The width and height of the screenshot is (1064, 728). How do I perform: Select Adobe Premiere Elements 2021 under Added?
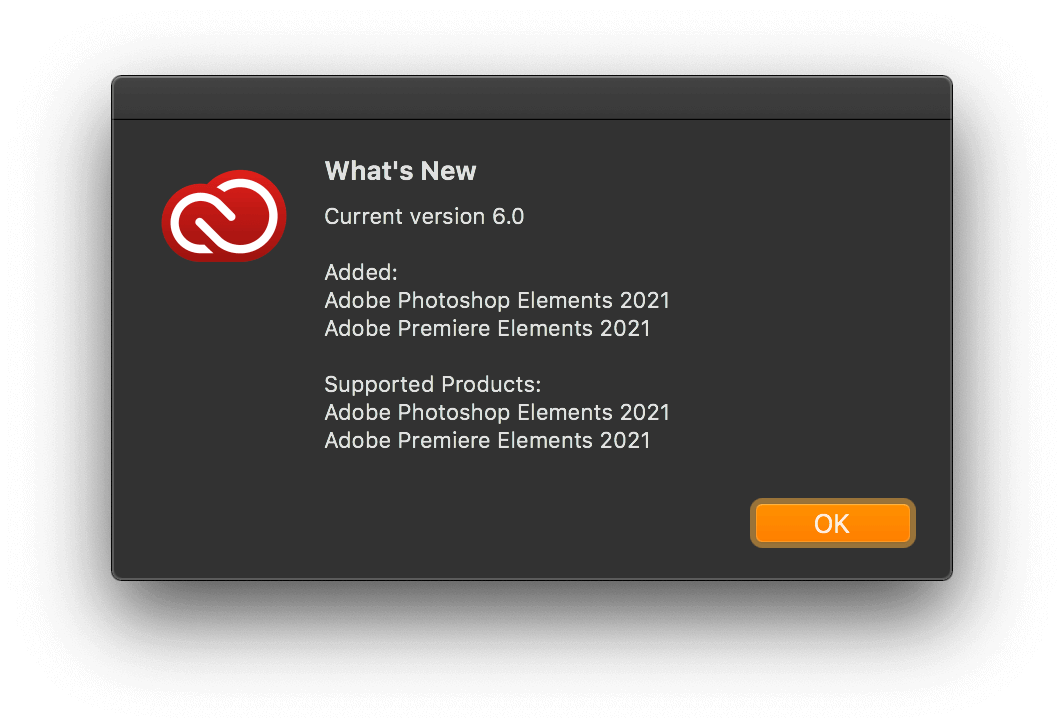click(487, 328)
